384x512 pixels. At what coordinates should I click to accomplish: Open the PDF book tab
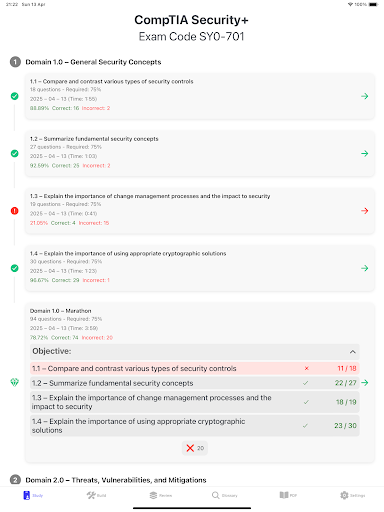(x=288, y=495)
